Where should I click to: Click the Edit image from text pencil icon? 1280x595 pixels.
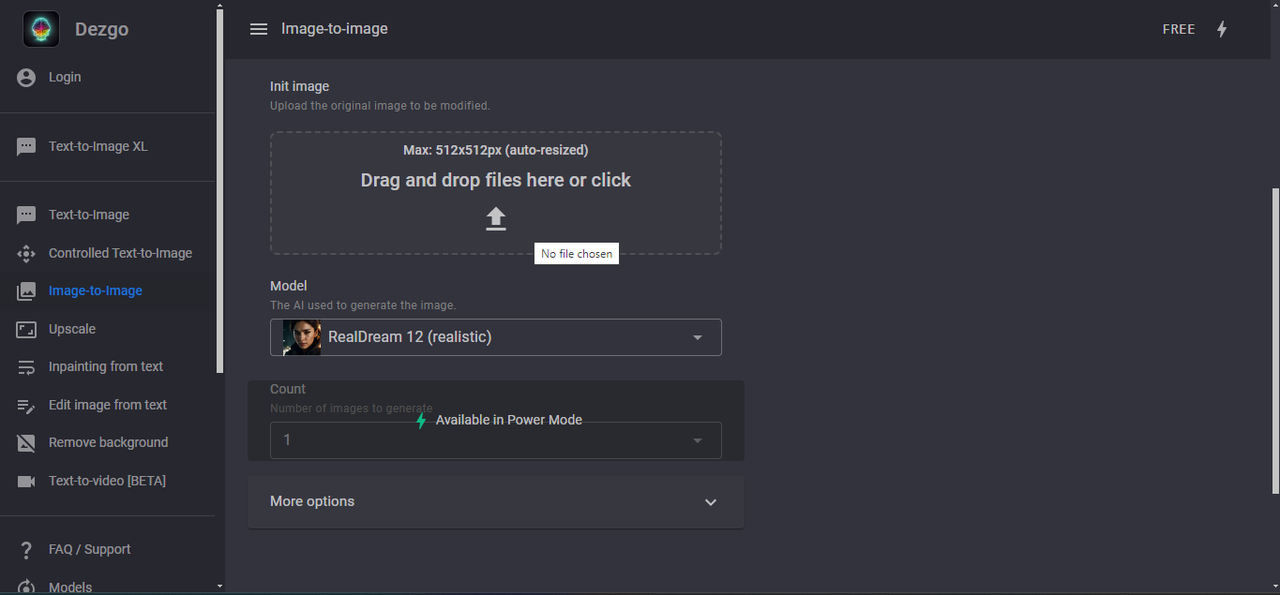tap(27, 405)
